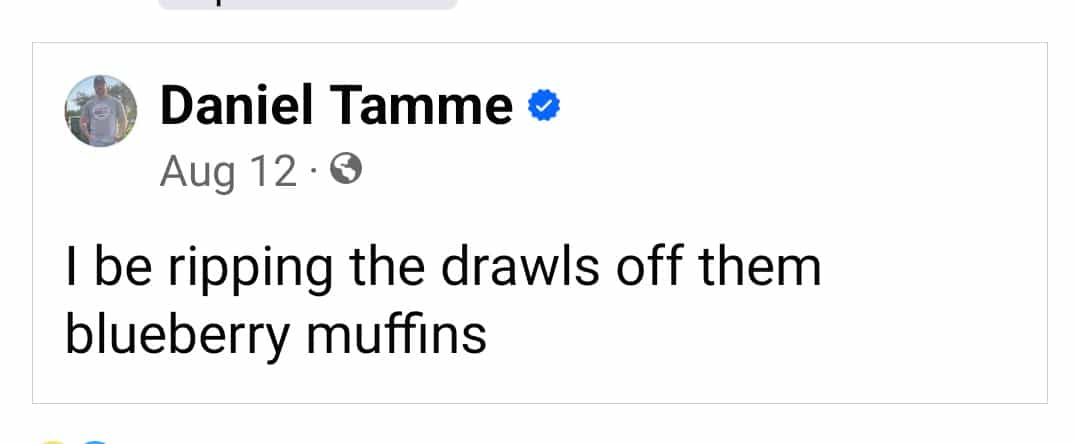The width and height of the screenshot is (1076, 444).
Task: Click the word 'Aug' in the date
Action: point(197,173)
